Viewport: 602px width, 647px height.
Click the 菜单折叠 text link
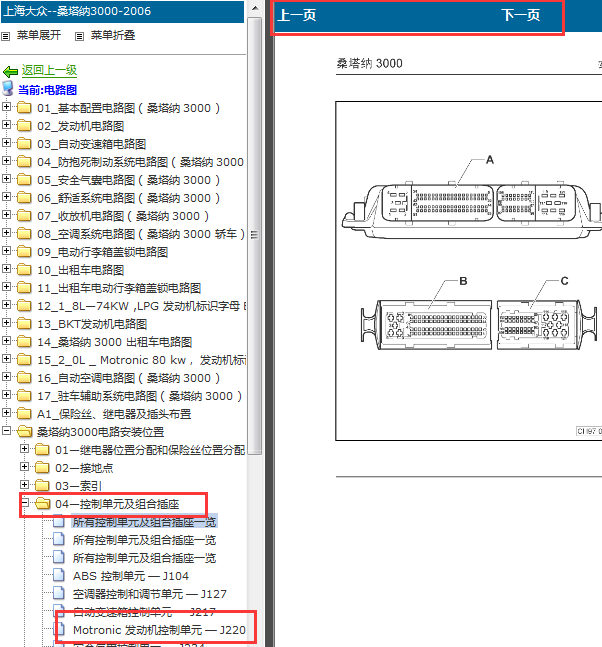[113, 35]
